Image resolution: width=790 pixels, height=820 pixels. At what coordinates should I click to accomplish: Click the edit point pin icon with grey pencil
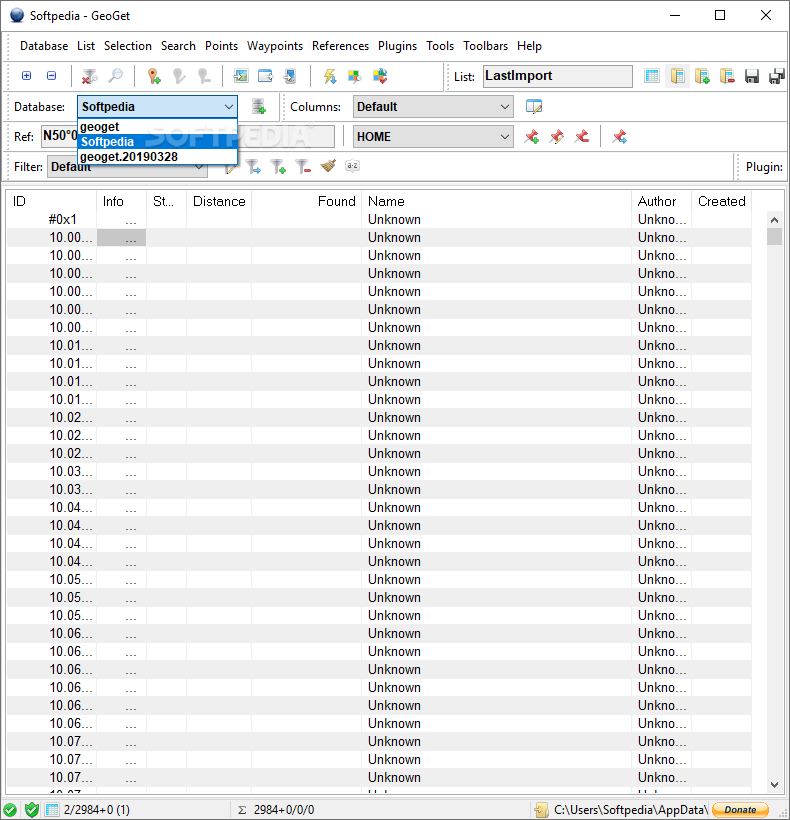click(179, 76)
